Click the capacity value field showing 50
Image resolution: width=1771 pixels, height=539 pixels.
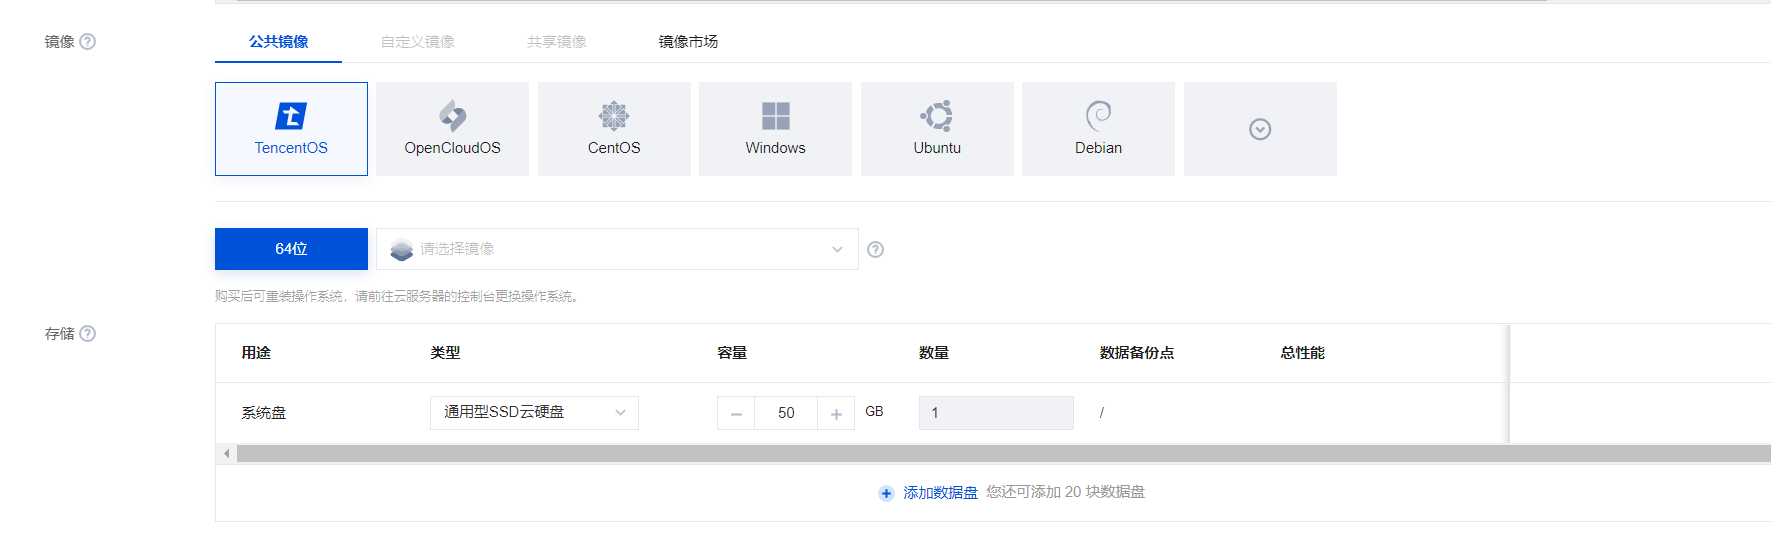click(x=786, y=413)
